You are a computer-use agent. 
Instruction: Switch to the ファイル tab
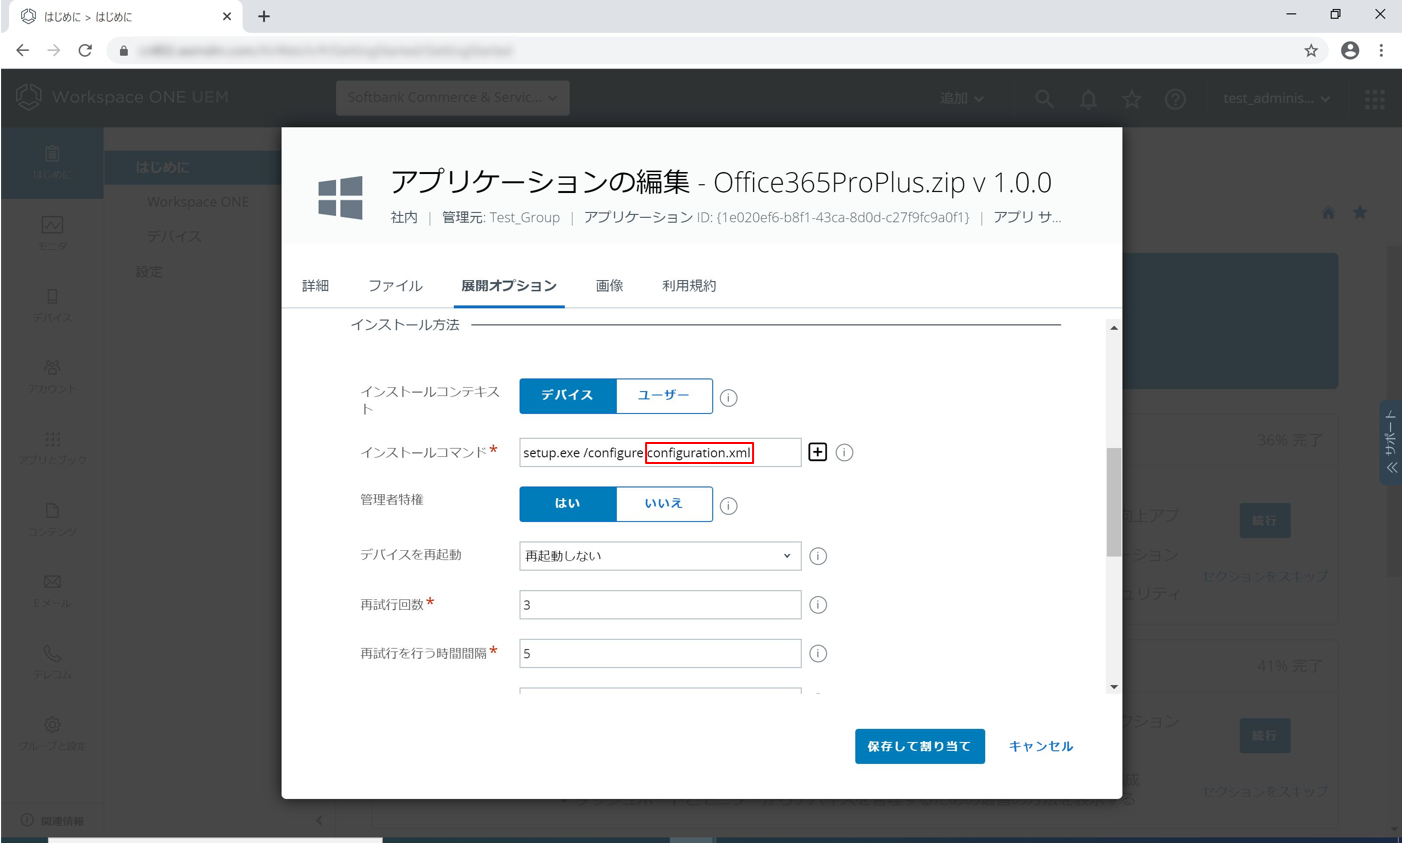click(395, 286)
